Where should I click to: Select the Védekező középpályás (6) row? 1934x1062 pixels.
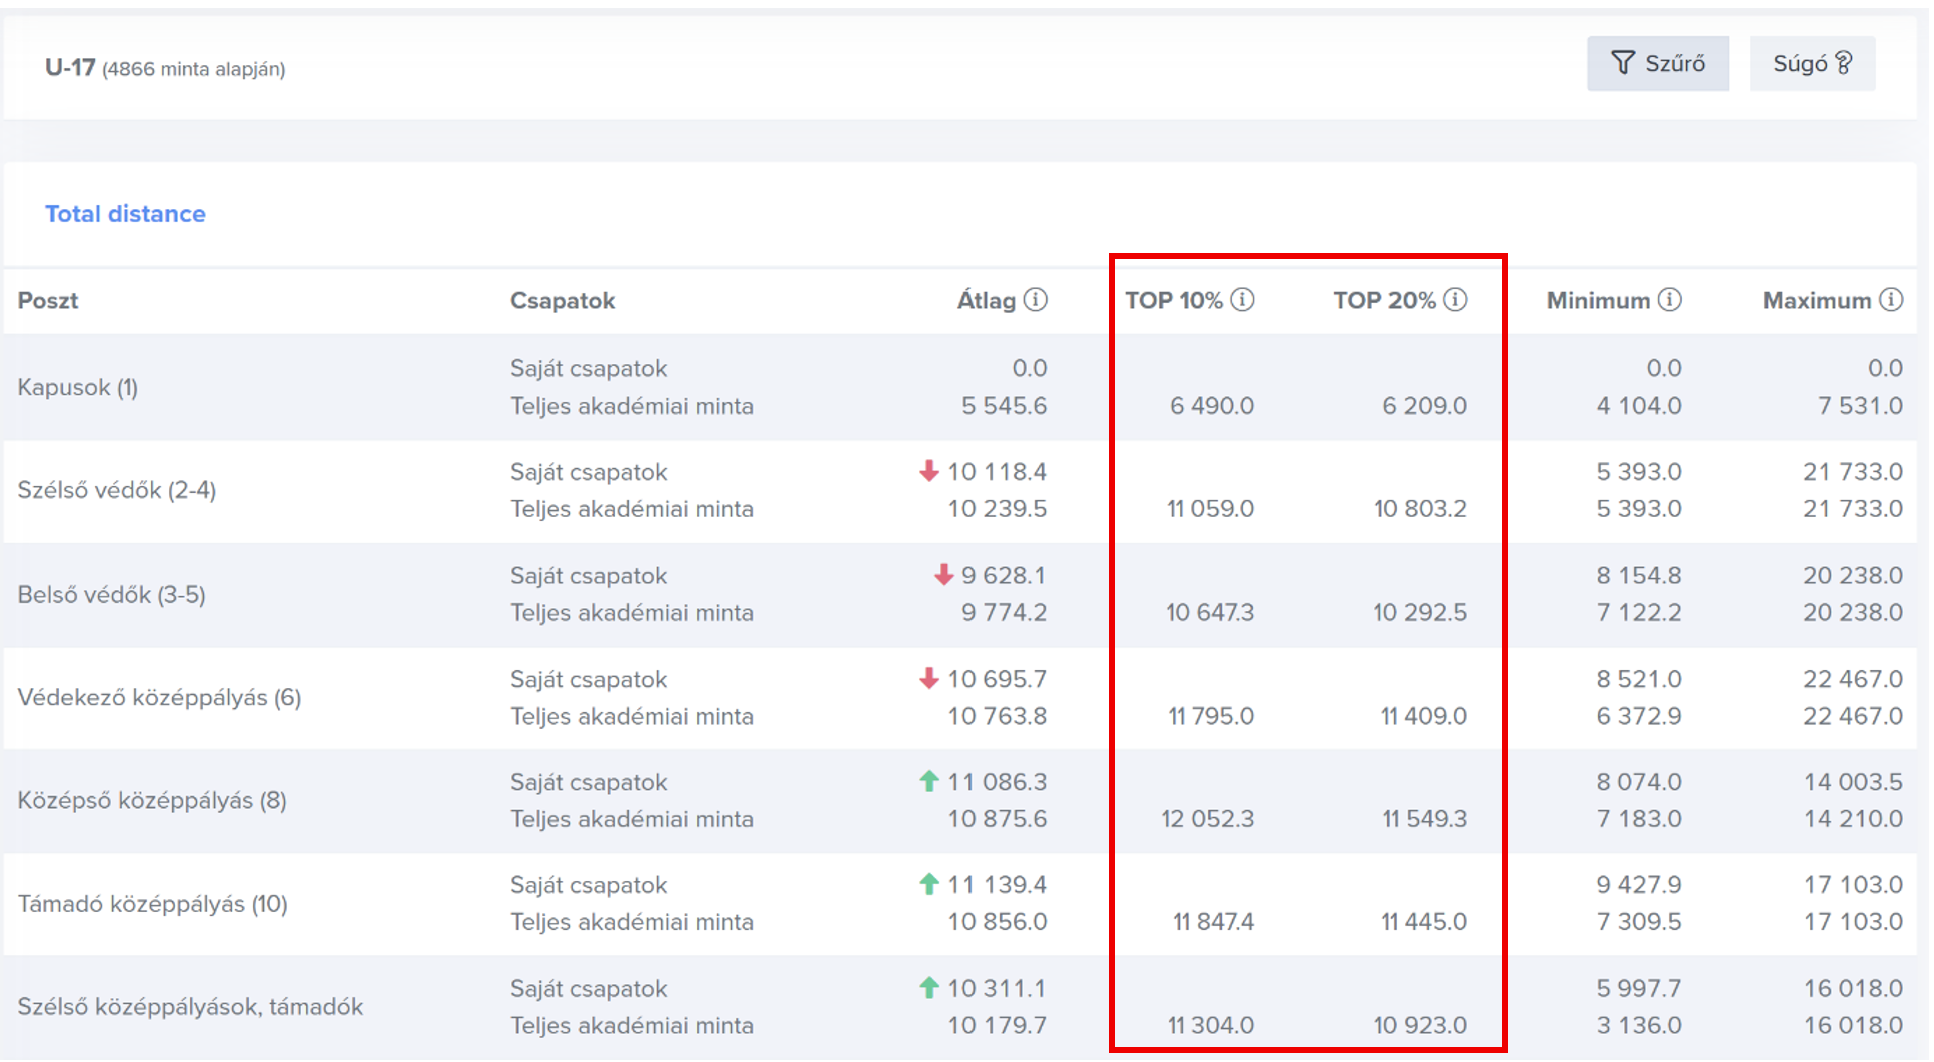[x=159, y=697]
